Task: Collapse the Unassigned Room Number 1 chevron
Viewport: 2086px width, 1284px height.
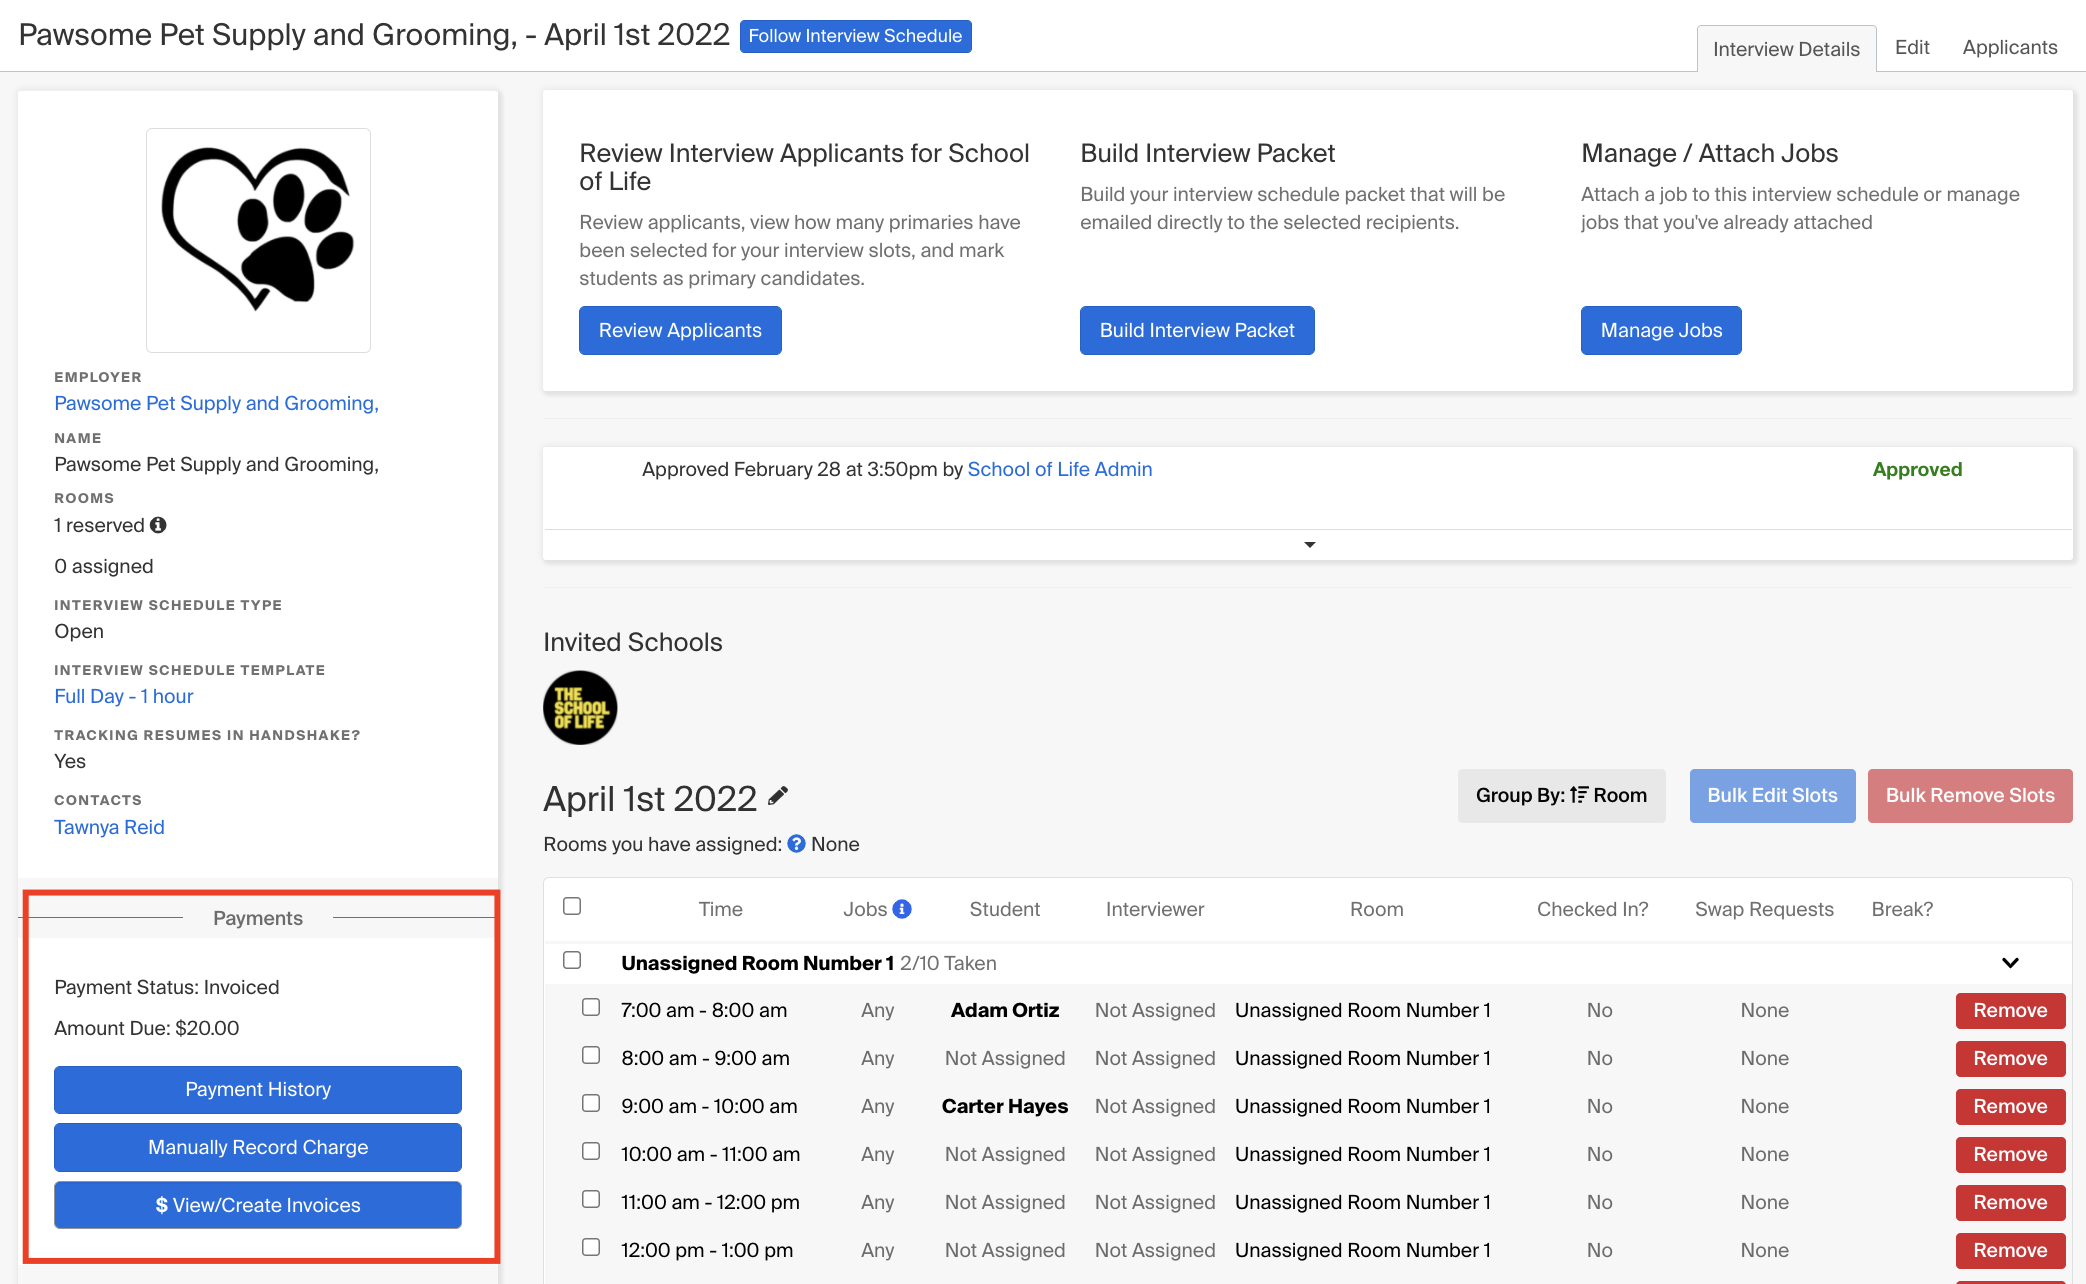Action: coord(2010,963)
